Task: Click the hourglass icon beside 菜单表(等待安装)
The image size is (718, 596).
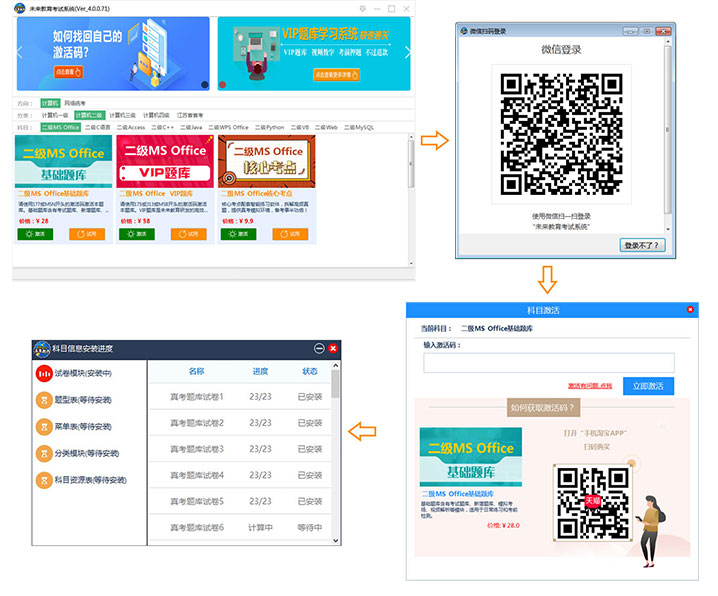Action: point(44,427)
